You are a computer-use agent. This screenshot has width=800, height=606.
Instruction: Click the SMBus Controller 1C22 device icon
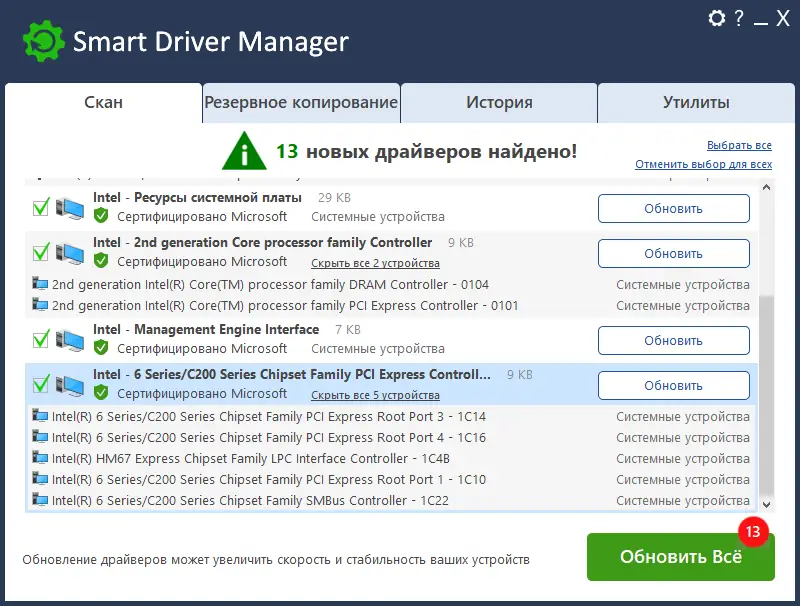[x=40, y=500]
